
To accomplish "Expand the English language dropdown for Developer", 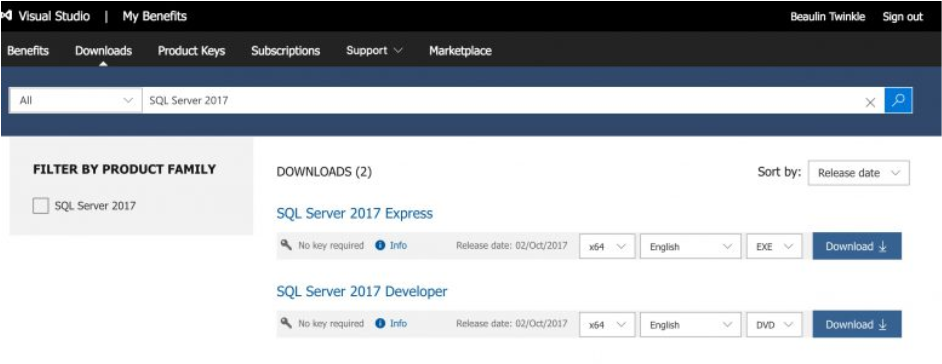I will [x=691, y=324].
